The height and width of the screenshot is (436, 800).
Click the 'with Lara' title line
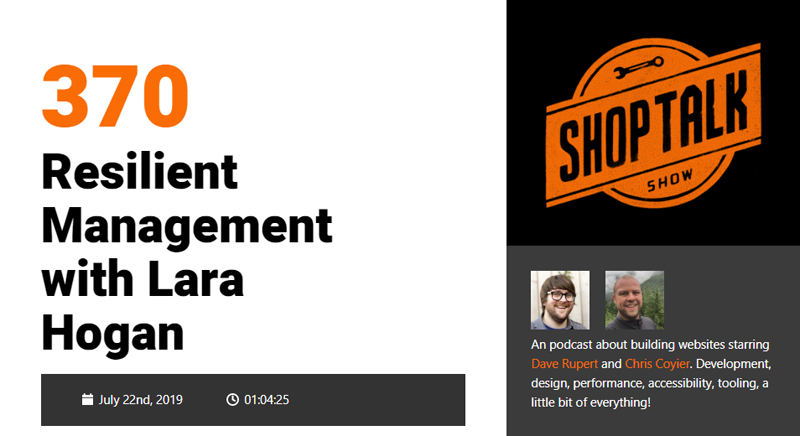point(142,279)
